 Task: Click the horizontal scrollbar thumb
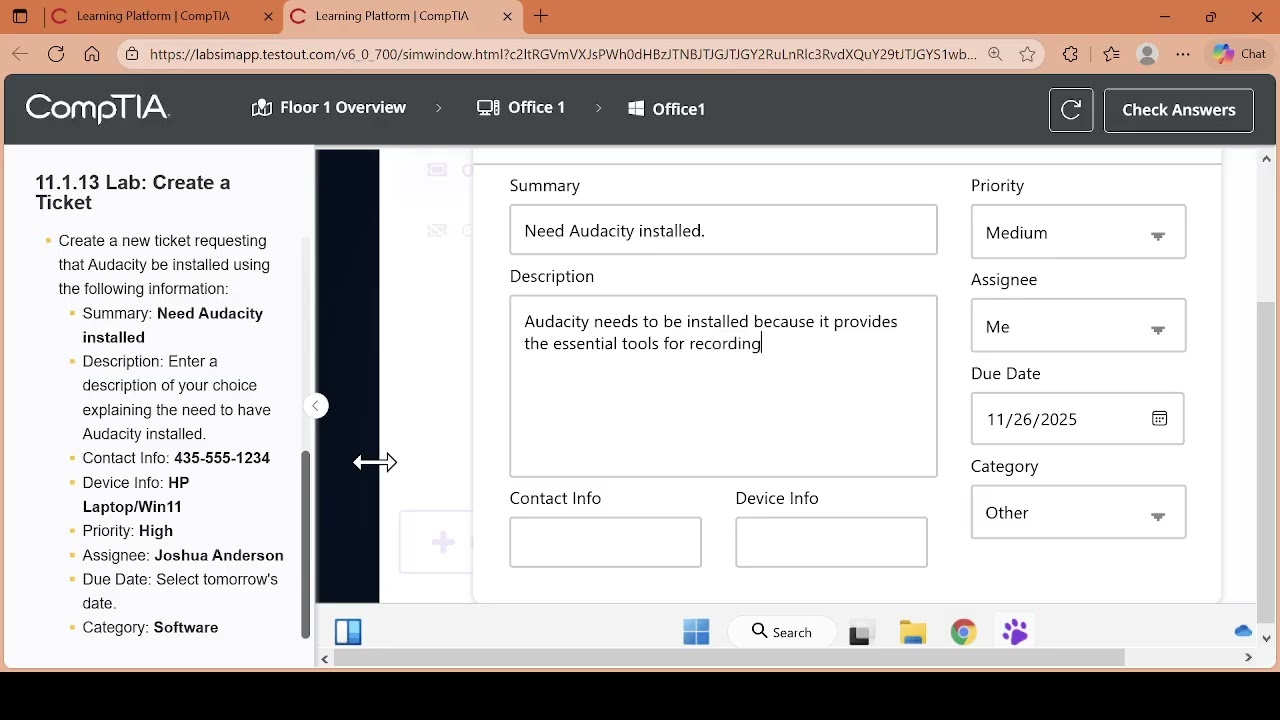[x=730, y=658]
